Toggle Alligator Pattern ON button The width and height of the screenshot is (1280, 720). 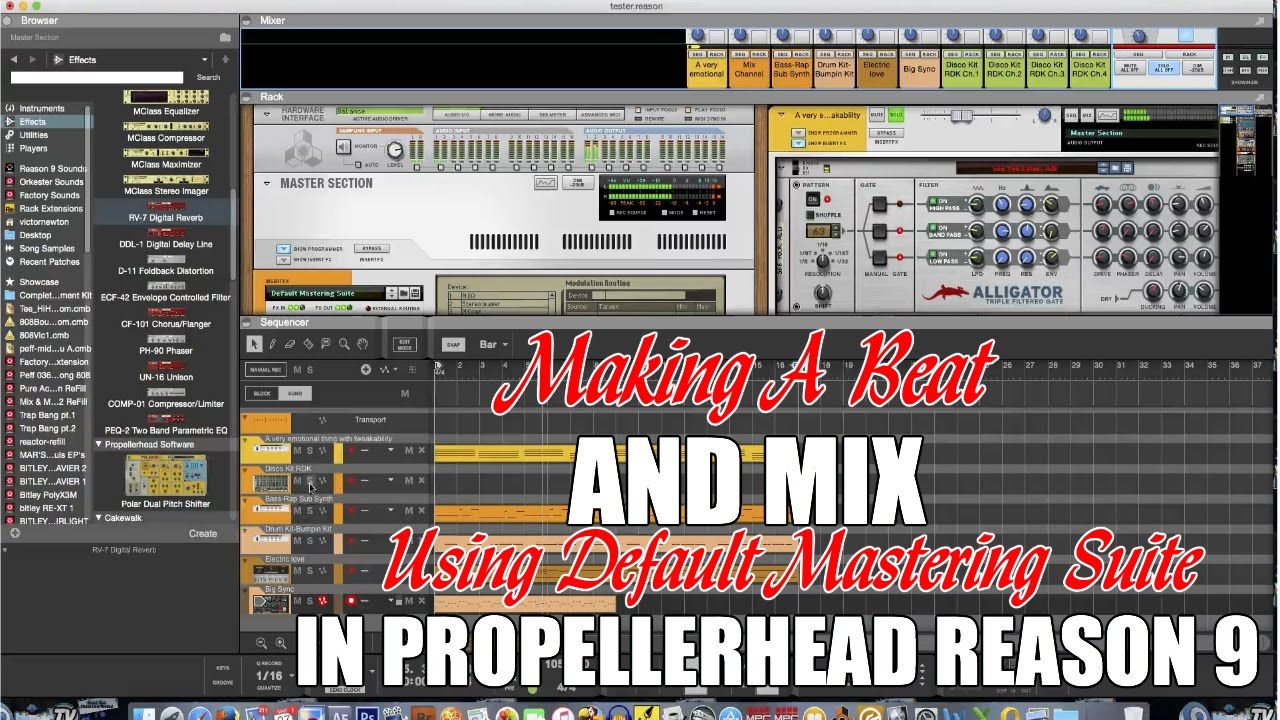[812, 199]
